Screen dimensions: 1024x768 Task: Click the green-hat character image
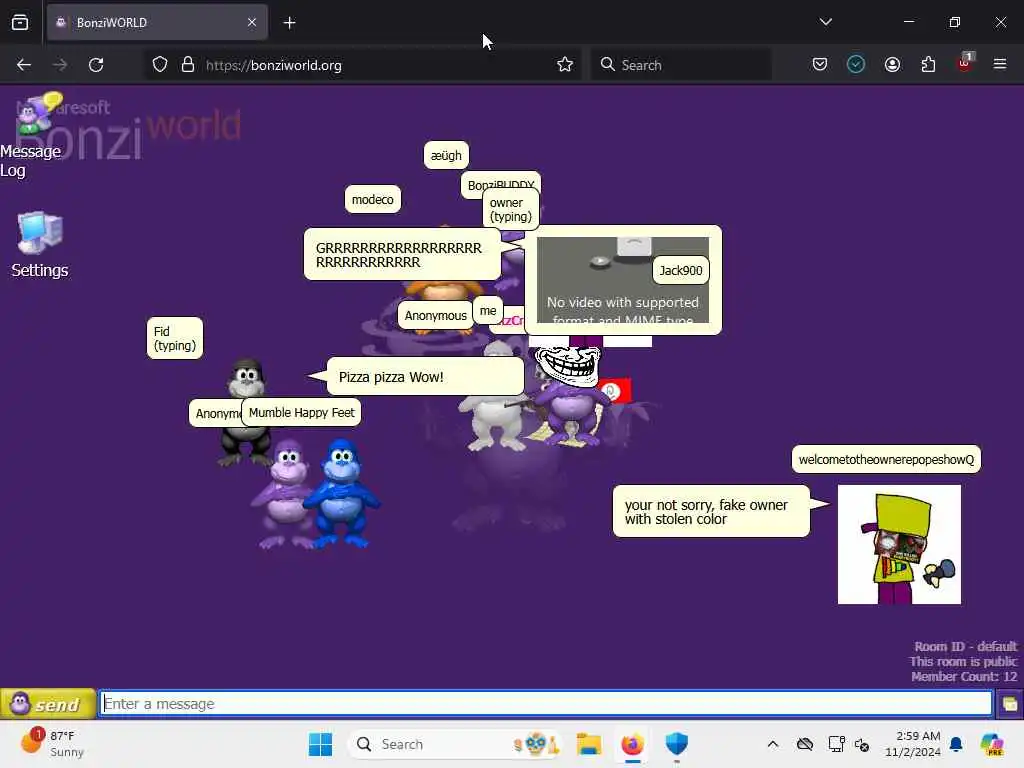pos(899,544)
